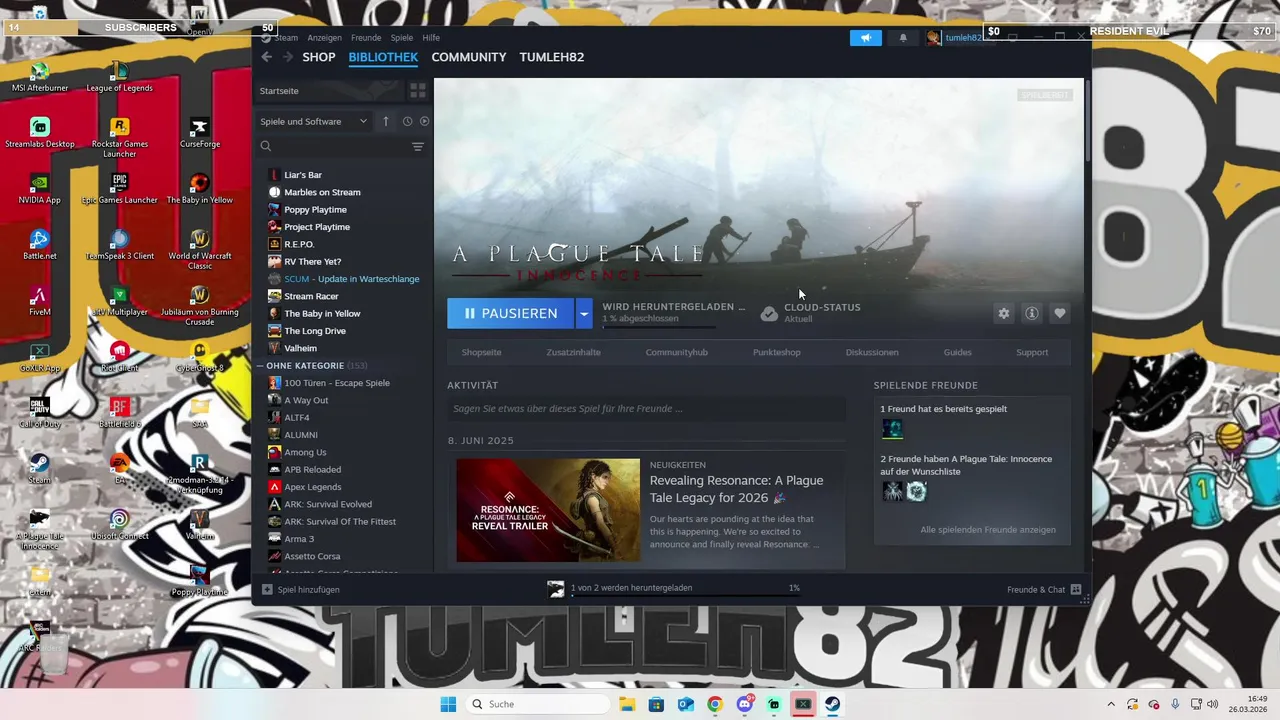Viewport: 1280px width, 720px height.
Task: Open advanced filter options in library search
Action: tap(418, 147)
